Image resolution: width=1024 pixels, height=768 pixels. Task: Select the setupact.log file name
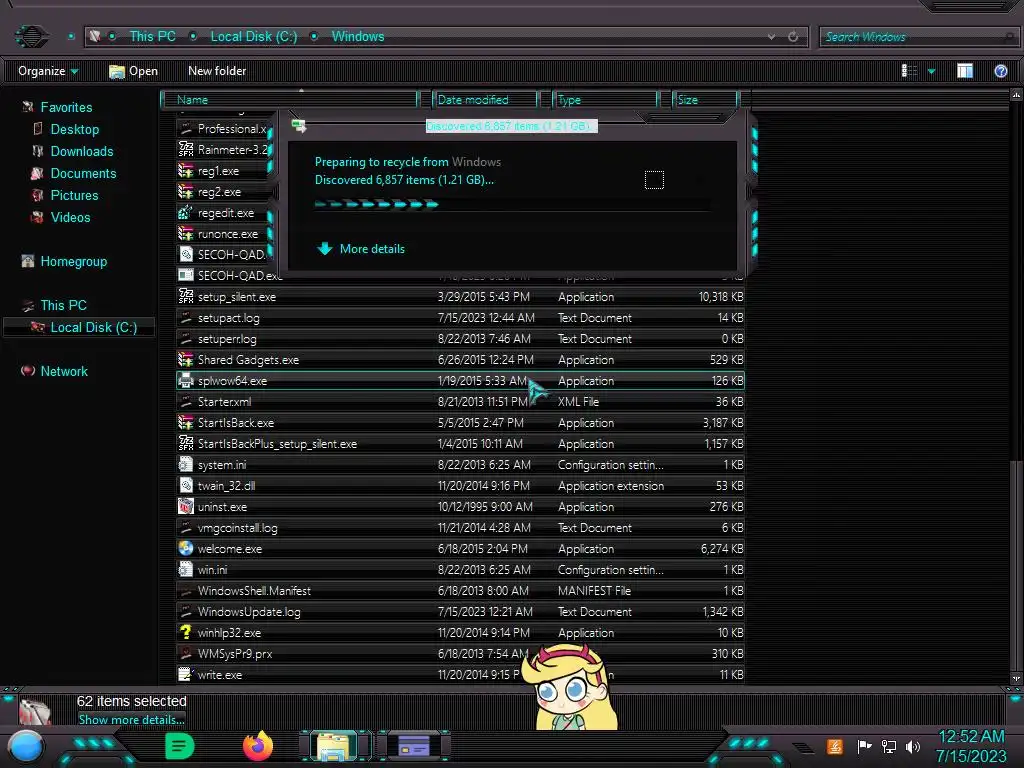pyautogui.click(x=229, y=318)
